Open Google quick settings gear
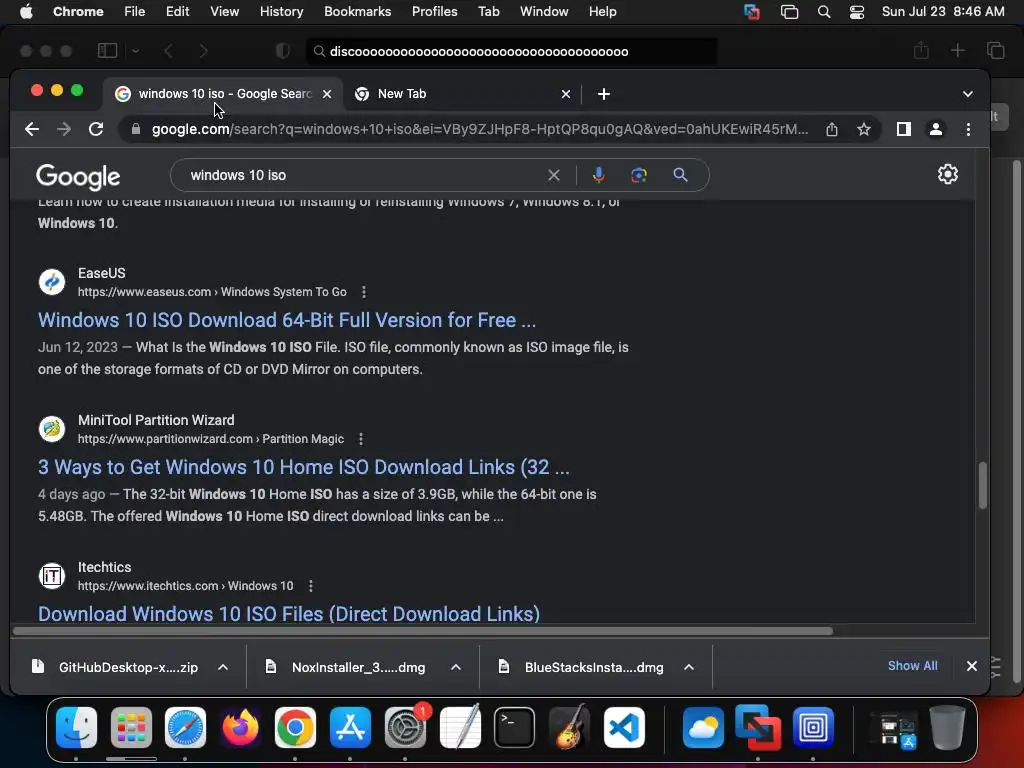Viewport: 1024px width, 768px height. [x=948, y=174]
